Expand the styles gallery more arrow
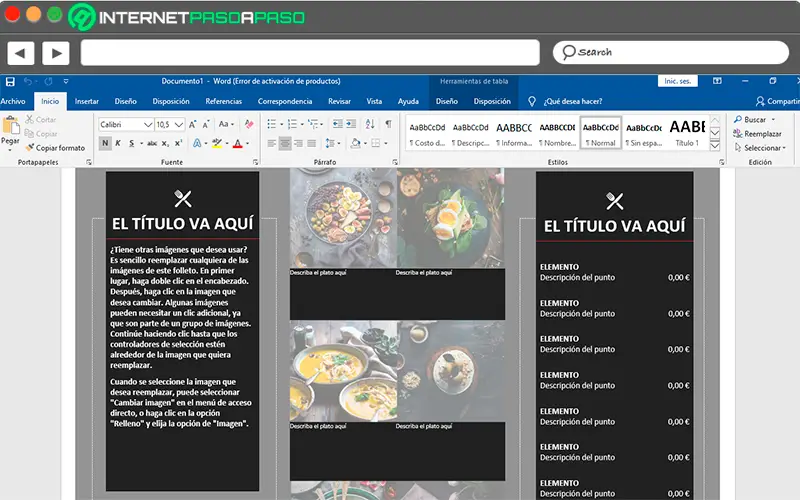This screenshot has width=800, height=500. [x=715, y=146]
